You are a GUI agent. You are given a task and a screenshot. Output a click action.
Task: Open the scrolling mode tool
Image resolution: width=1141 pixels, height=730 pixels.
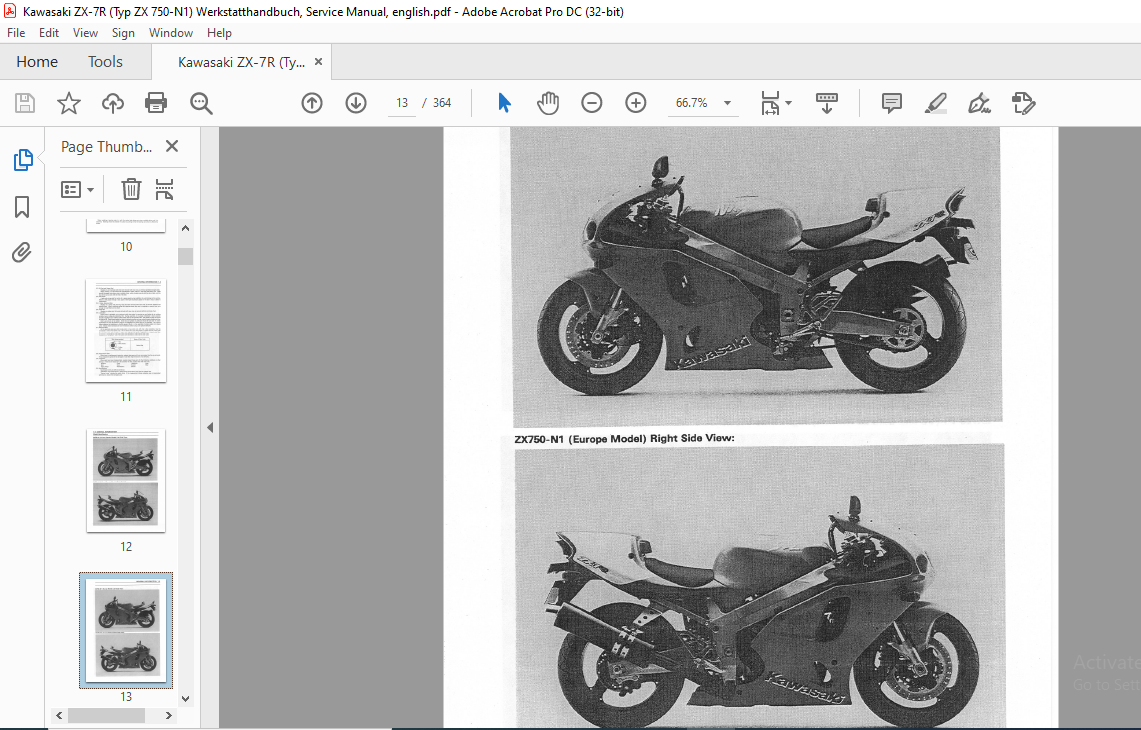tap(827, 103)
